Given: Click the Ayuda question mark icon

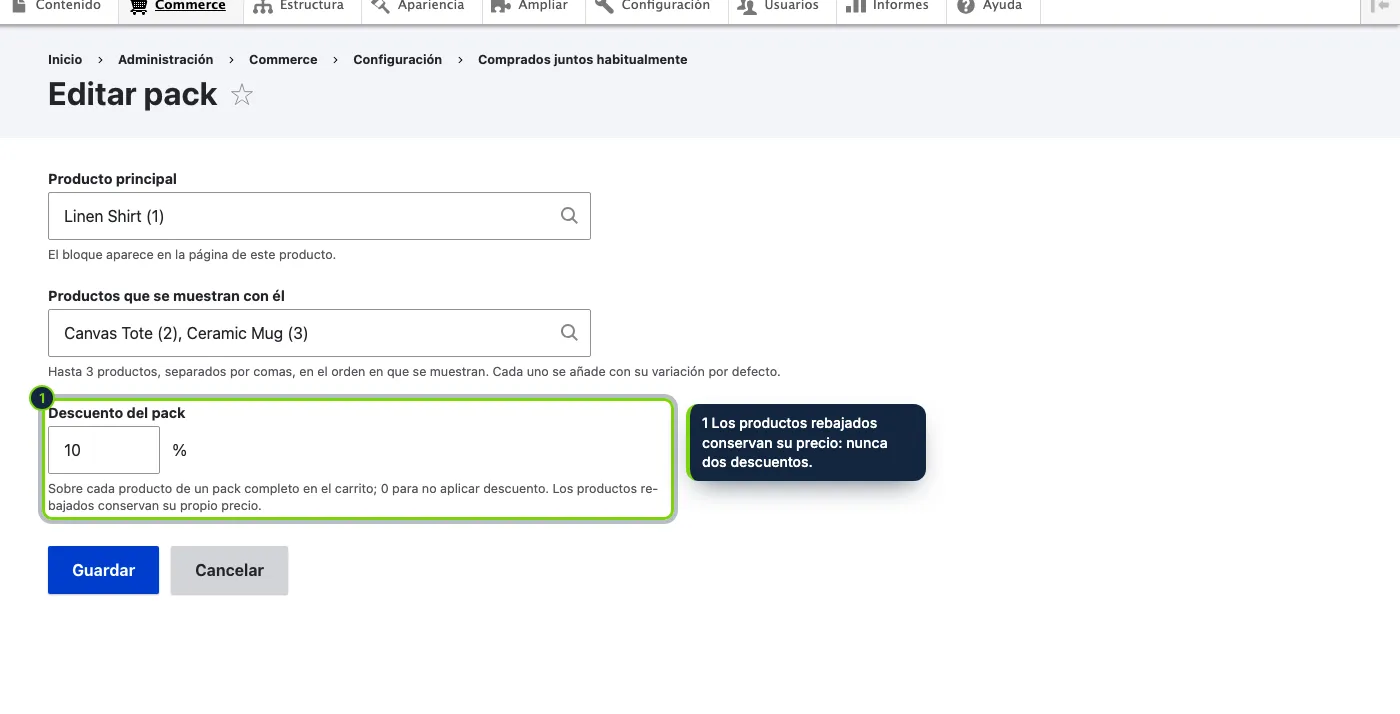Looking at the screenshot, I should [x=965, y=6].
